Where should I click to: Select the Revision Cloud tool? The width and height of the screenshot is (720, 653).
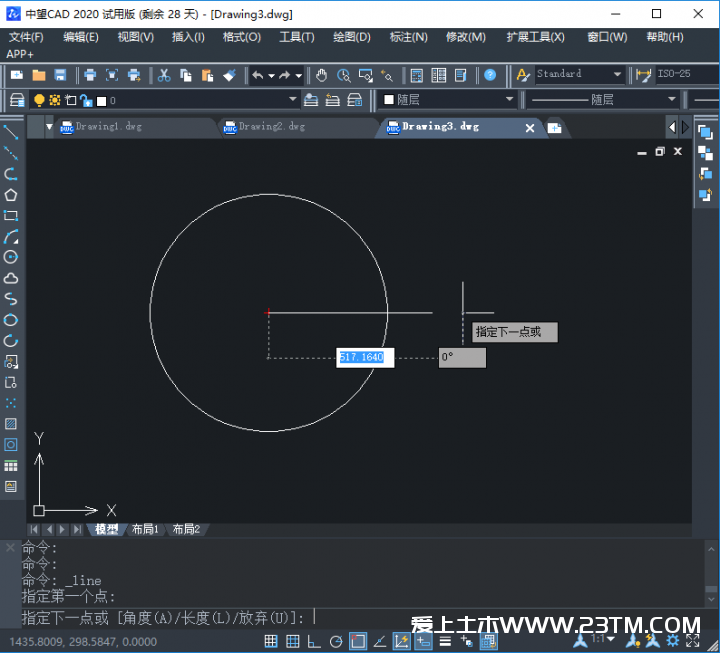coord(11,278)
